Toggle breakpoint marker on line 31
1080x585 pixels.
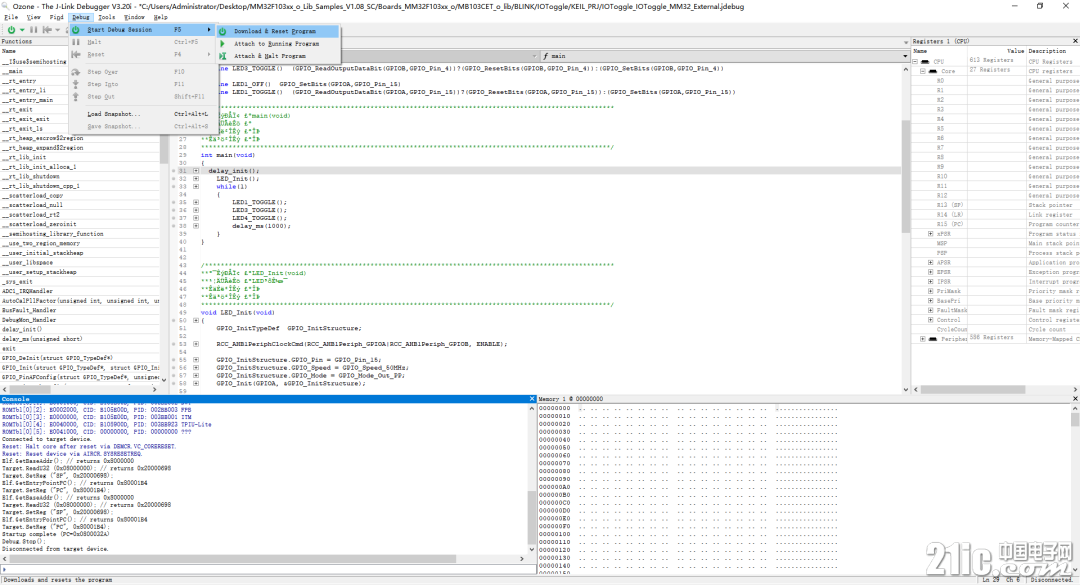[174, 170]
